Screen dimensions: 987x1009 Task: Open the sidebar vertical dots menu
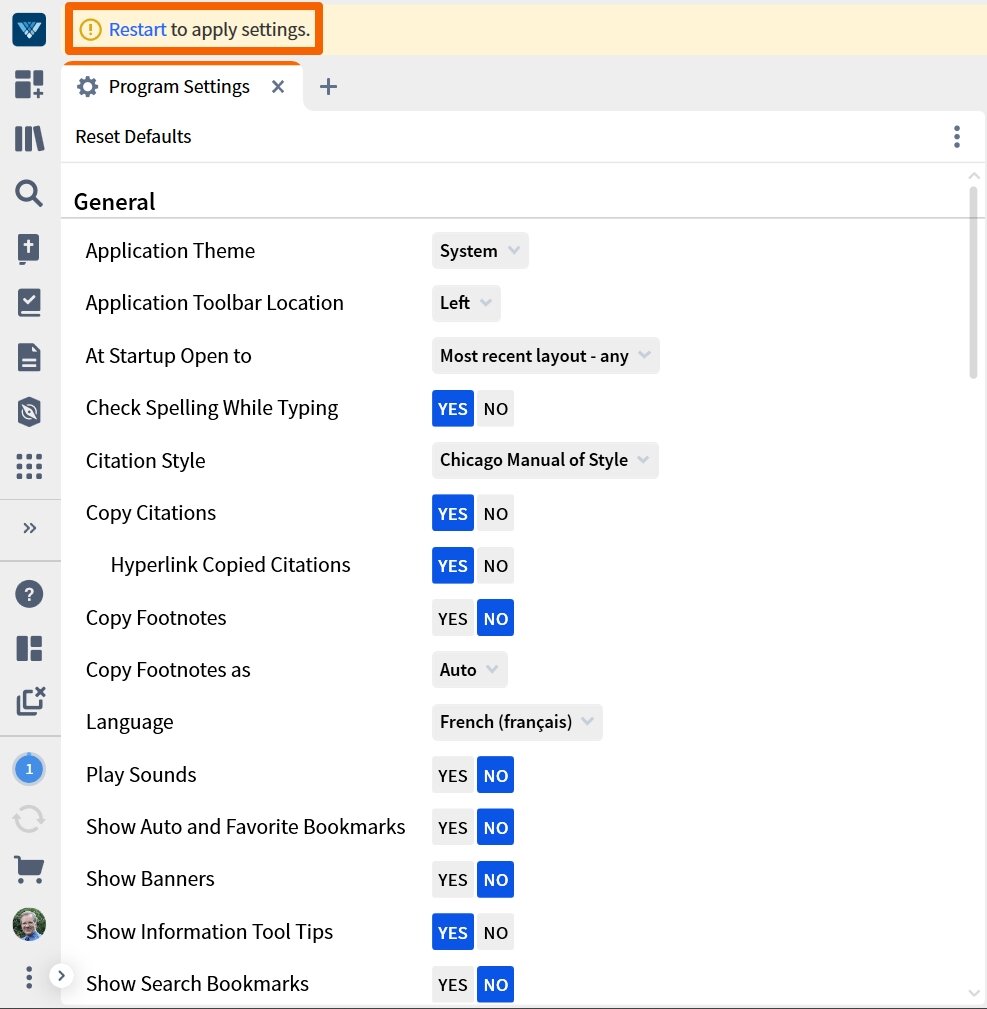click(29, 977)
